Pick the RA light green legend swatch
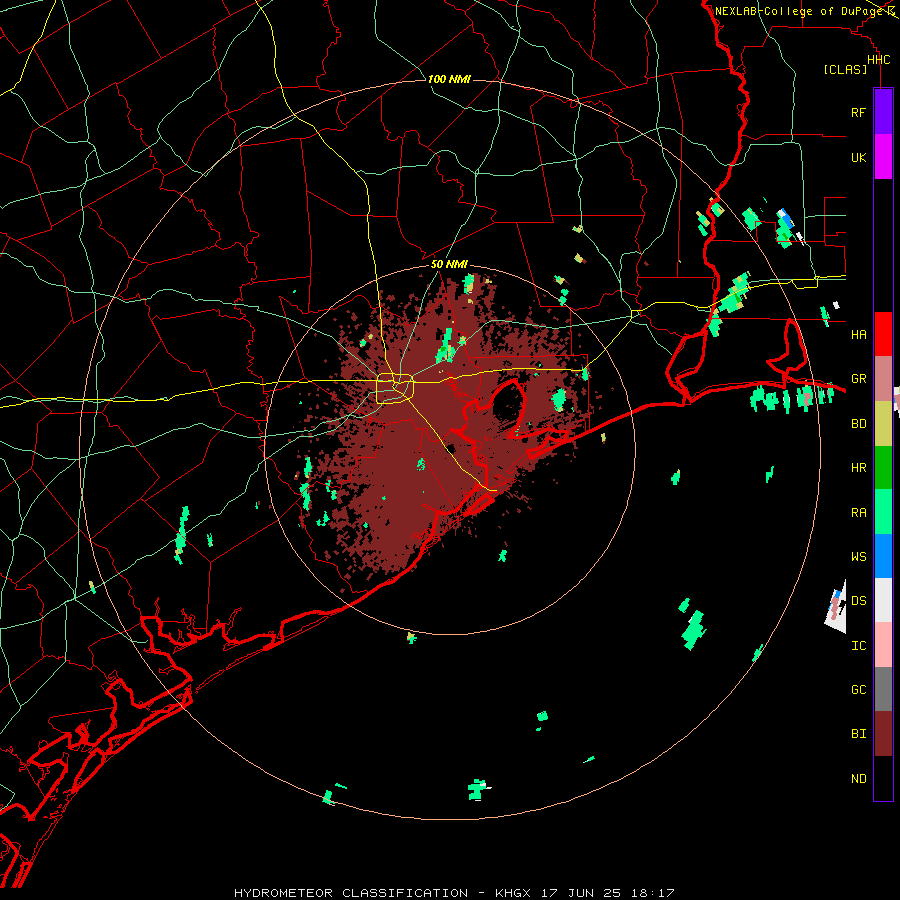 coord(883,512)
